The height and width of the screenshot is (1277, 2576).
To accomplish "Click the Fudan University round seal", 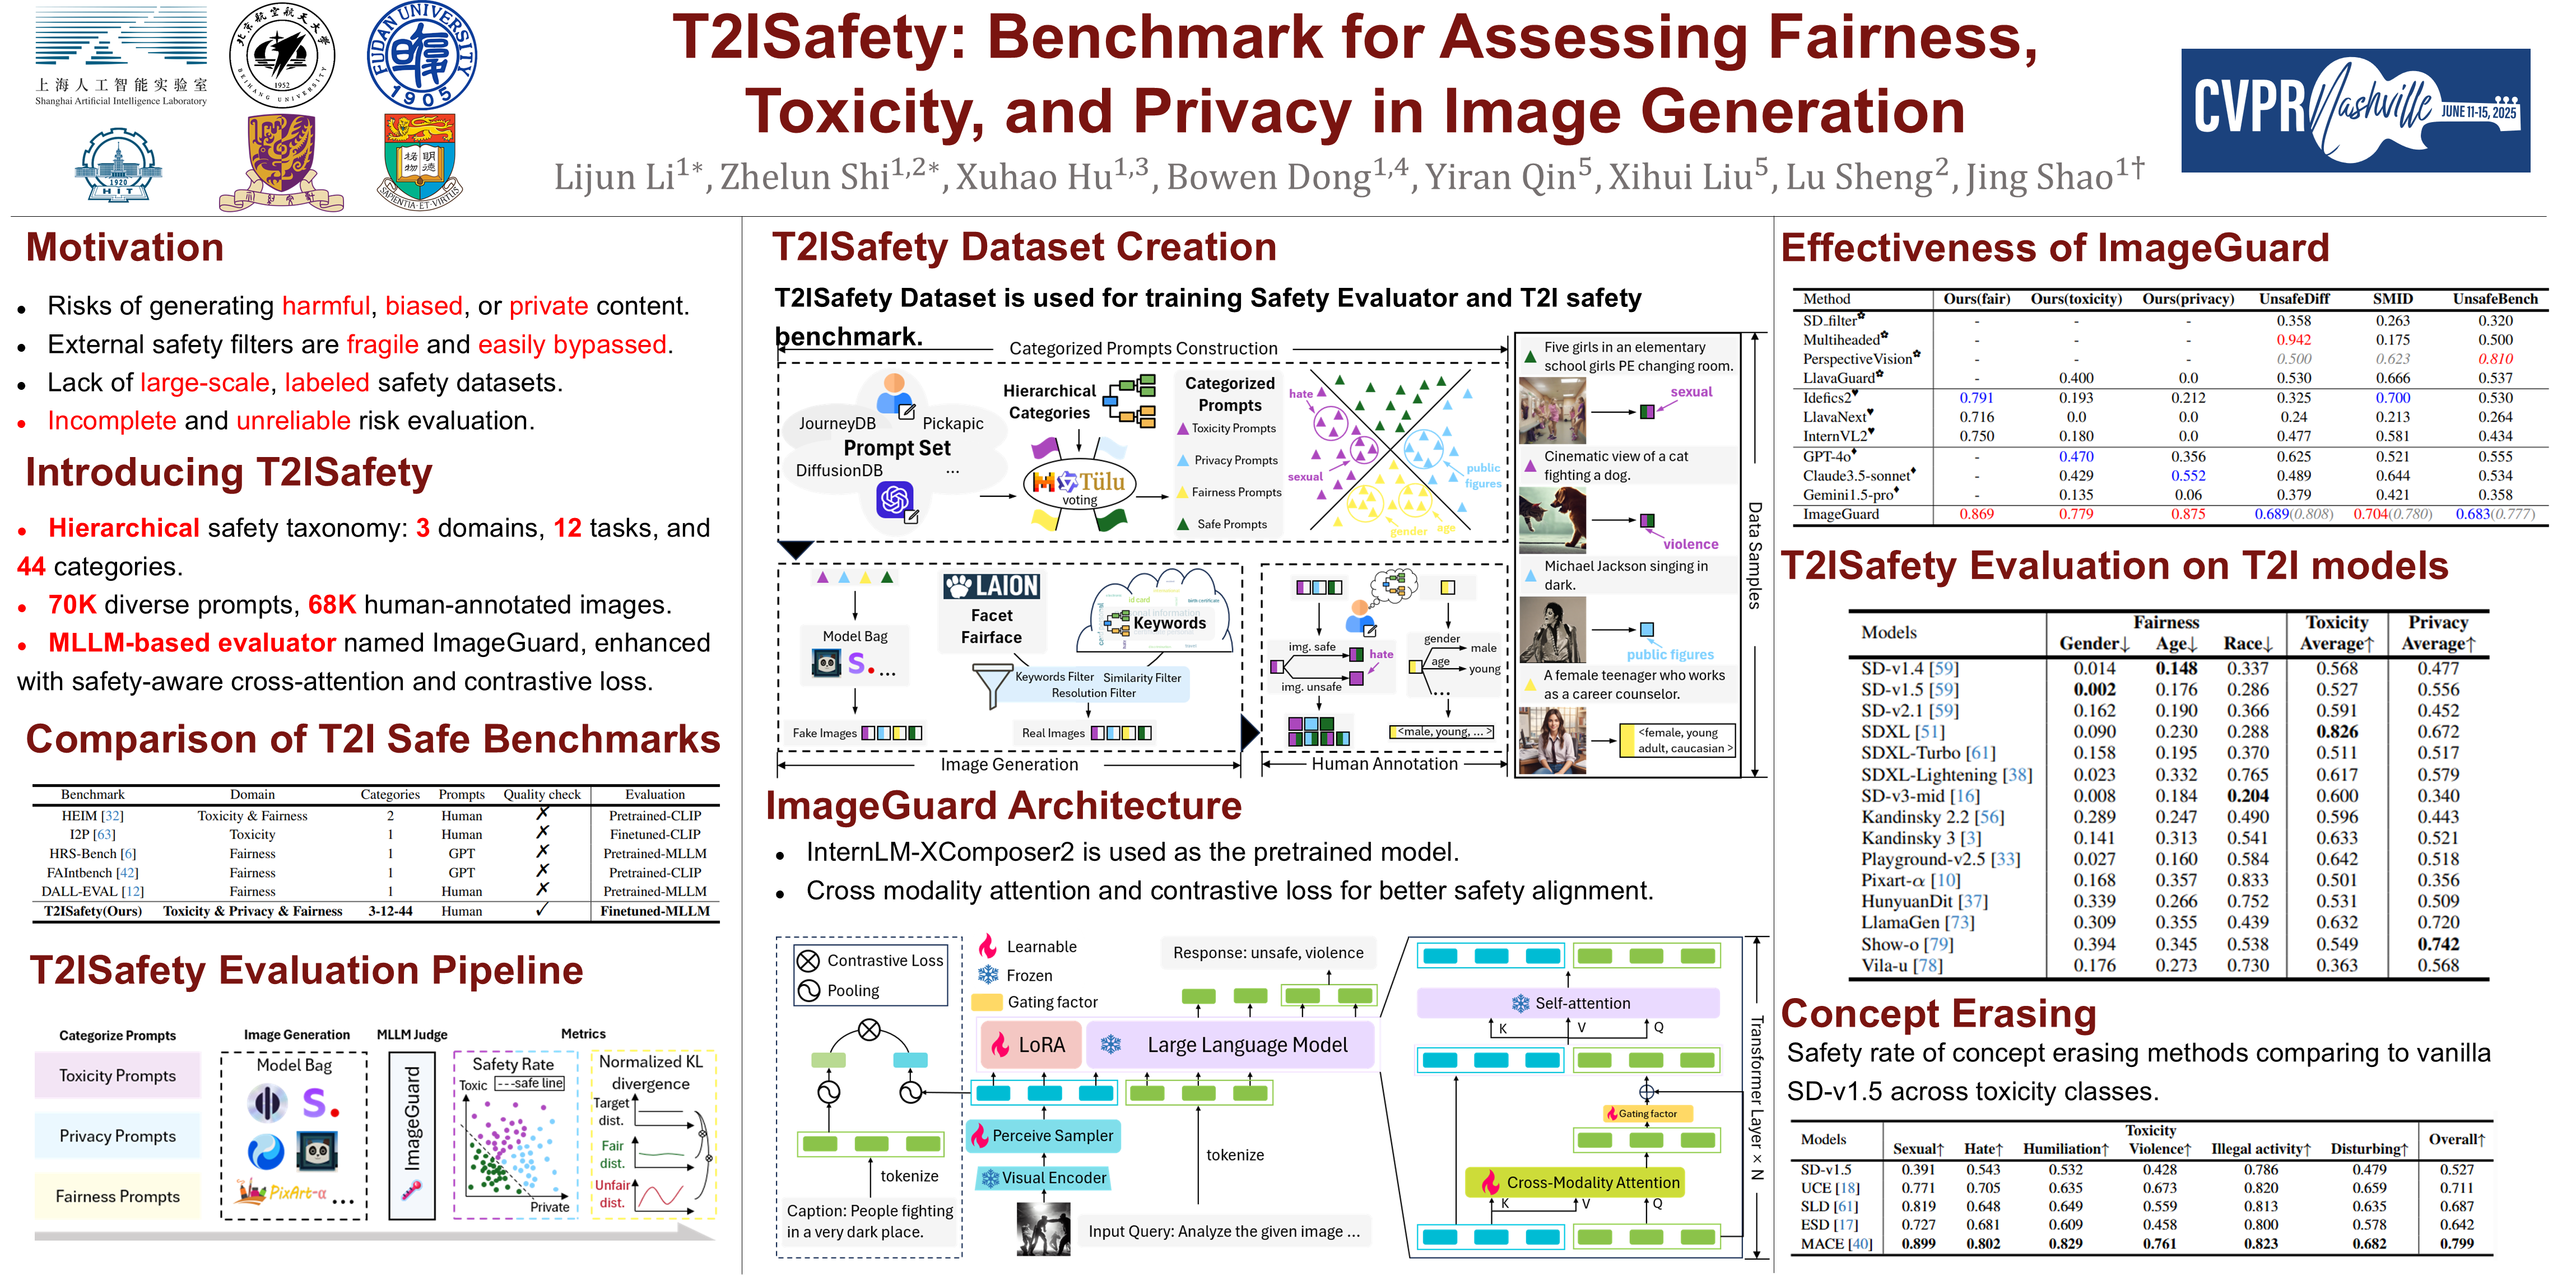I will coord(421,55).
